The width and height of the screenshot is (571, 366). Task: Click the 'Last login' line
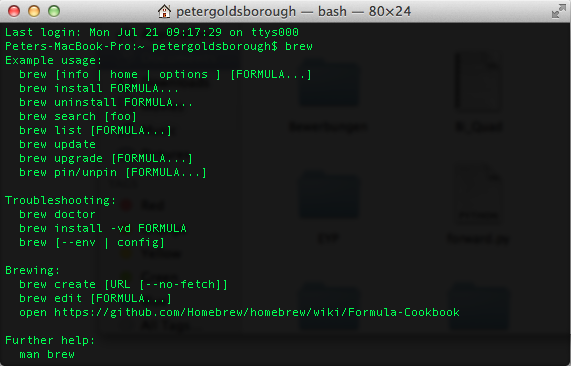point(152,32)
